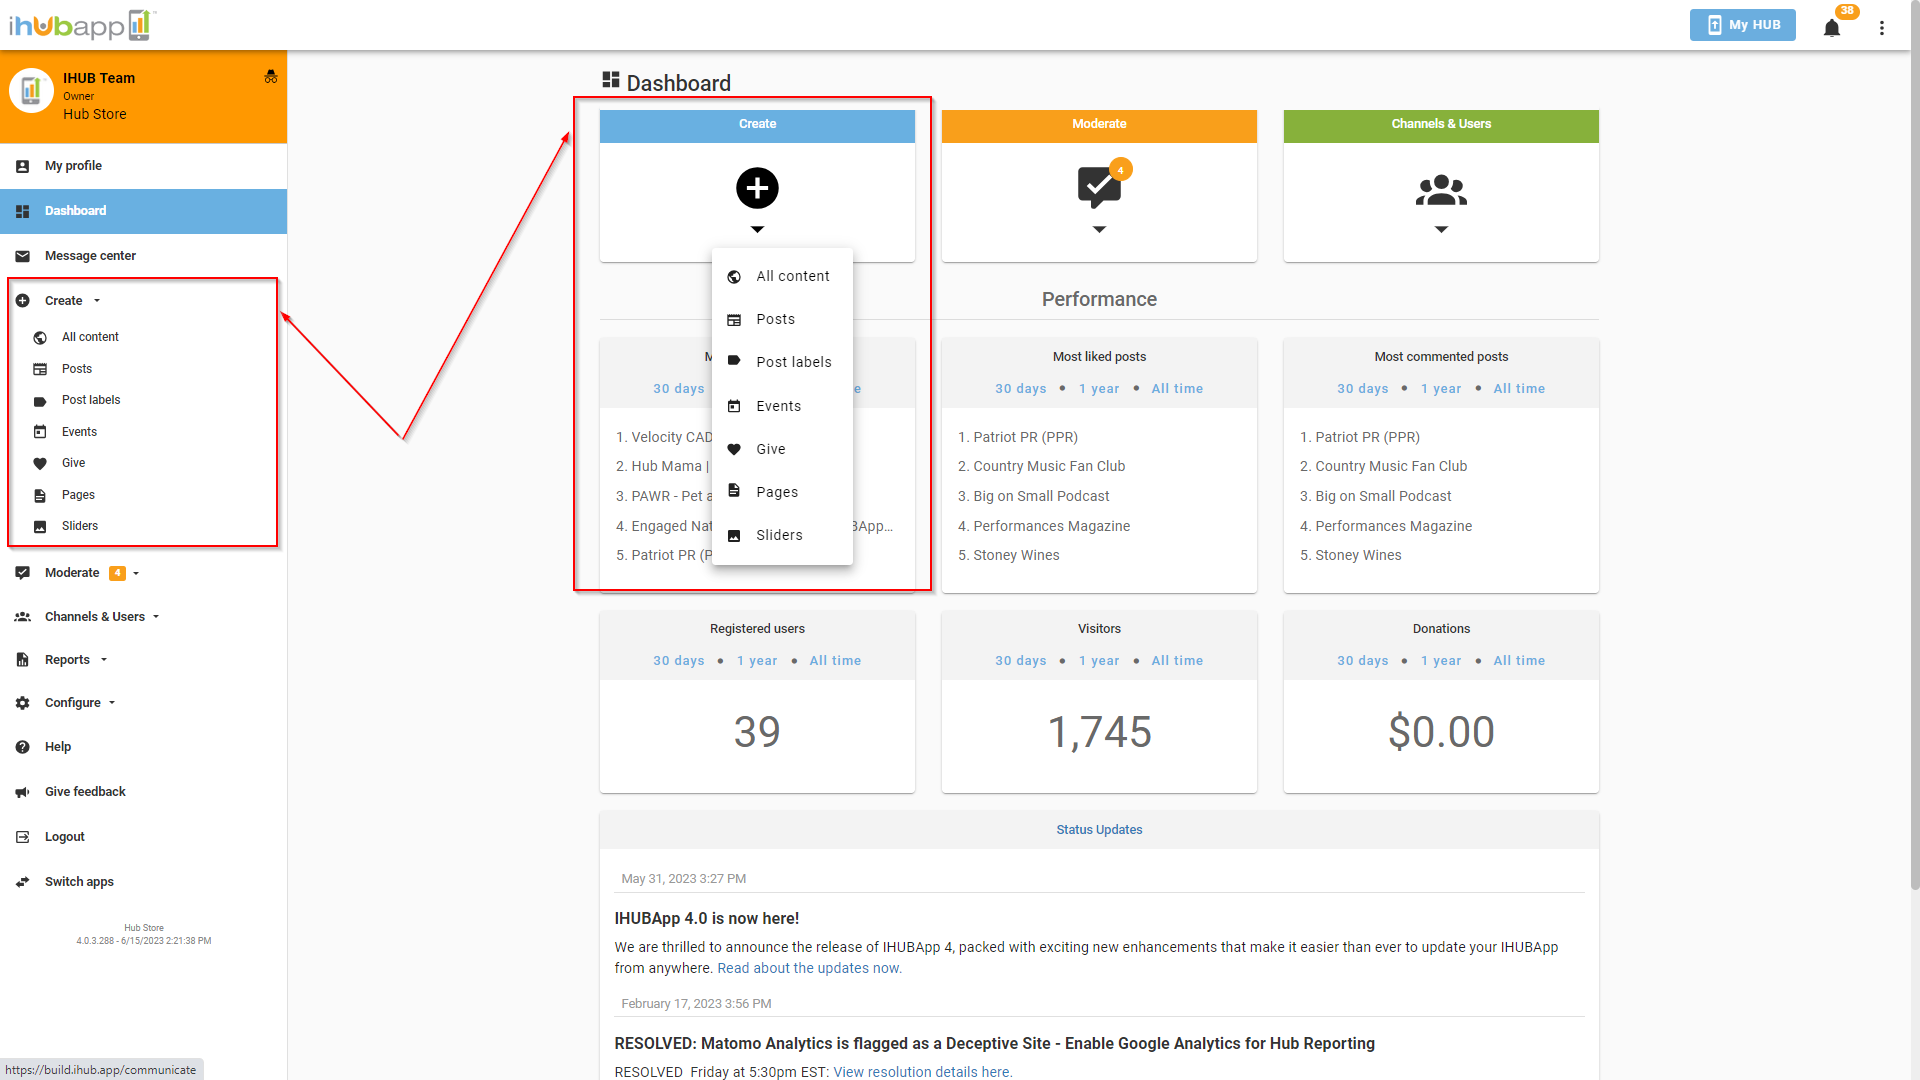
Task: Click the sidebar Sliders image icon
Action: point(40,526)
